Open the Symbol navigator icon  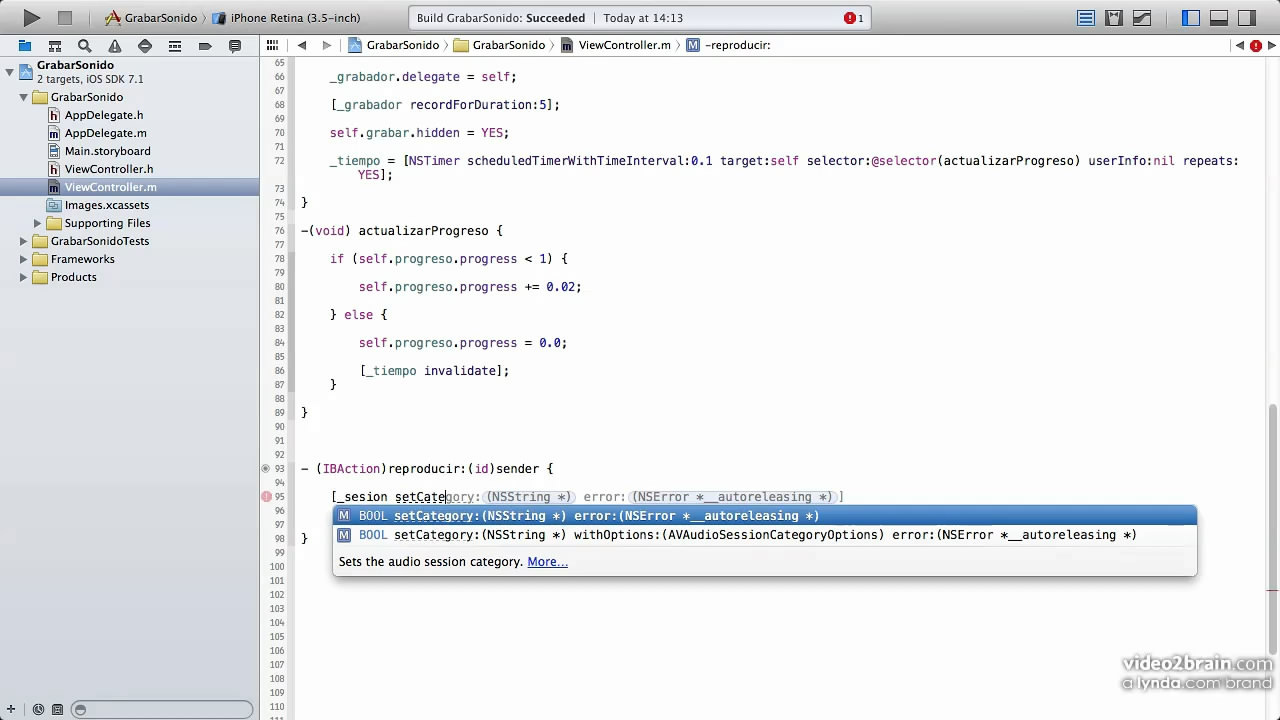[55, 46]
